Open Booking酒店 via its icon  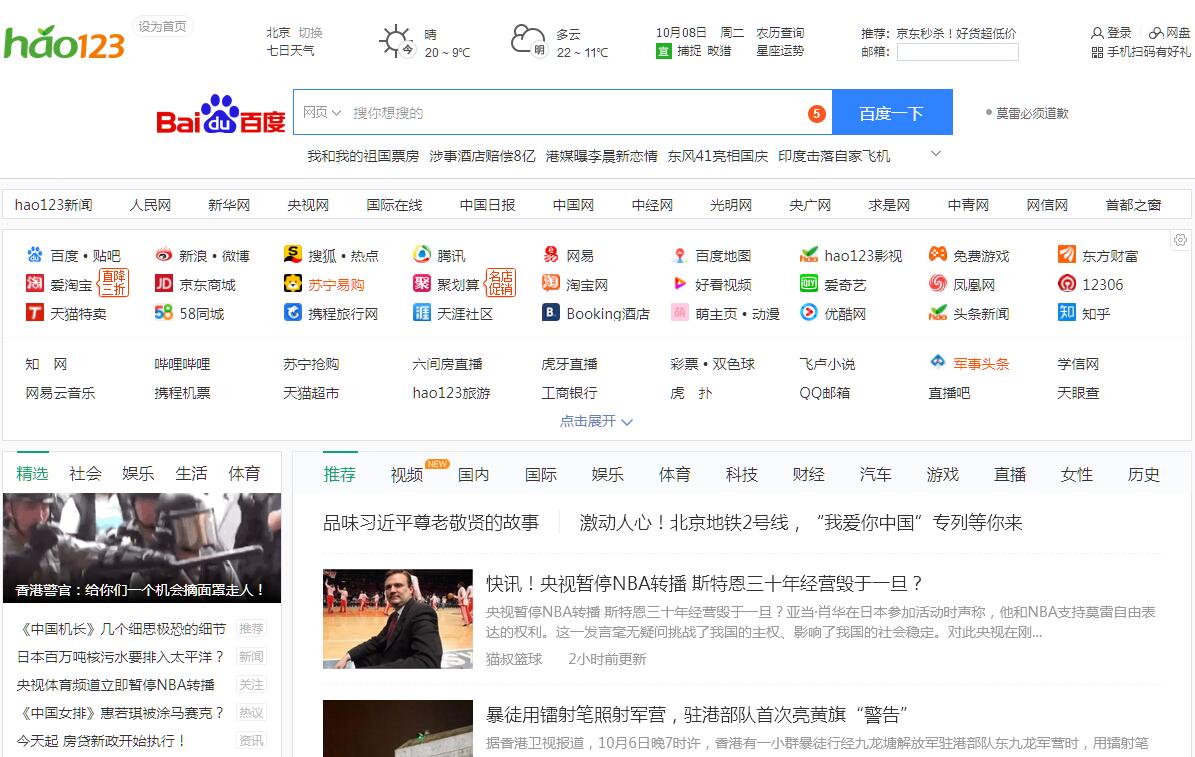pyautogui.click(x=551, y=313)
